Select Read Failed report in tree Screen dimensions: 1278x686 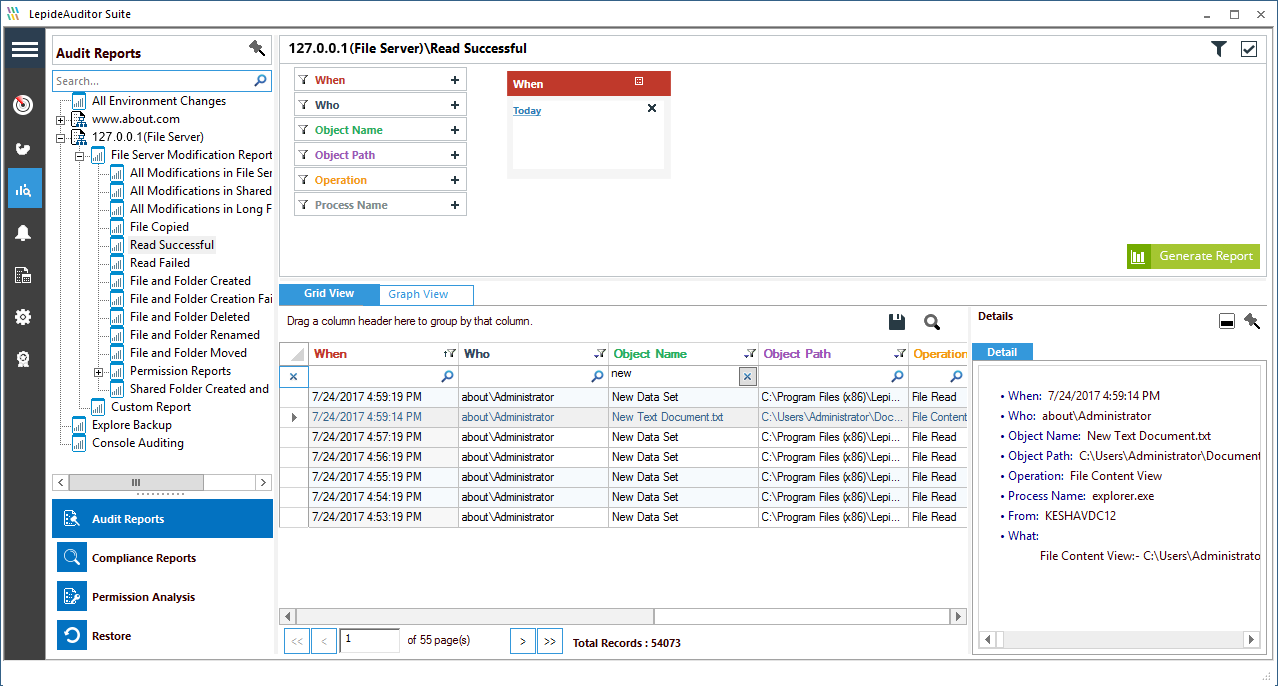pyautogui.click(x=160, y=263)
